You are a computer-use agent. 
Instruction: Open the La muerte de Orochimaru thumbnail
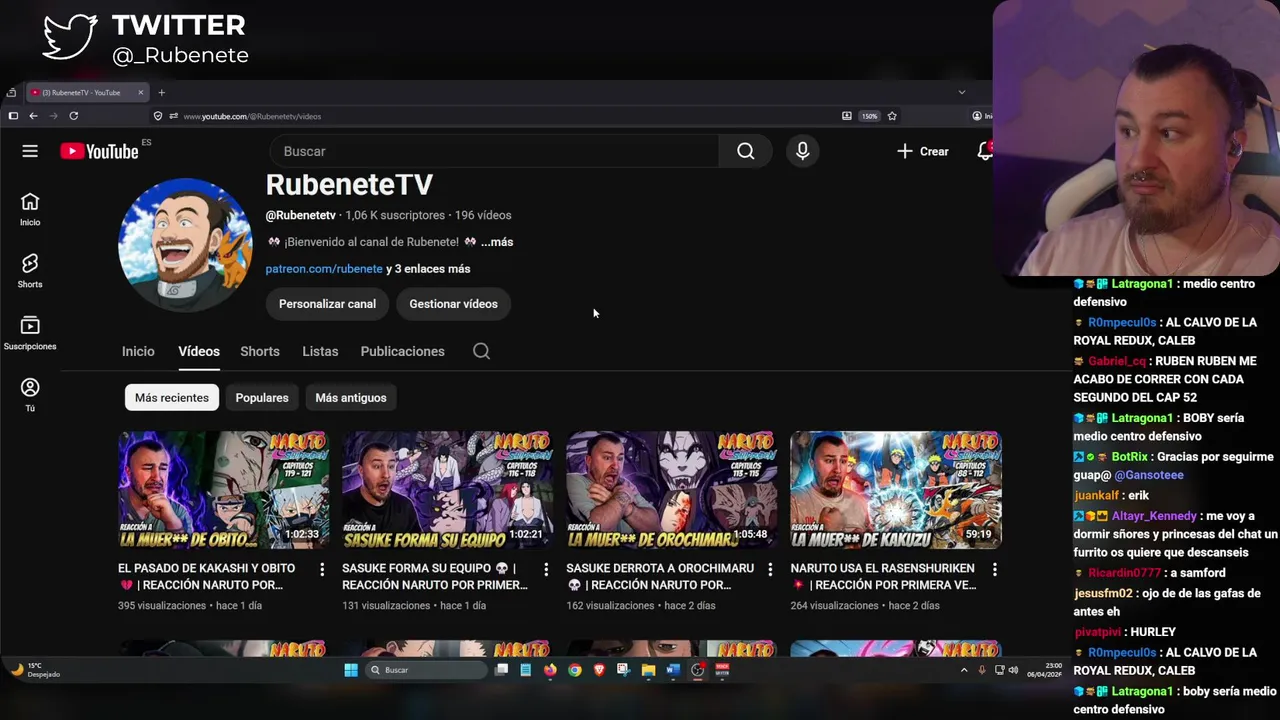pyautogui.click(x=672, y=490)
